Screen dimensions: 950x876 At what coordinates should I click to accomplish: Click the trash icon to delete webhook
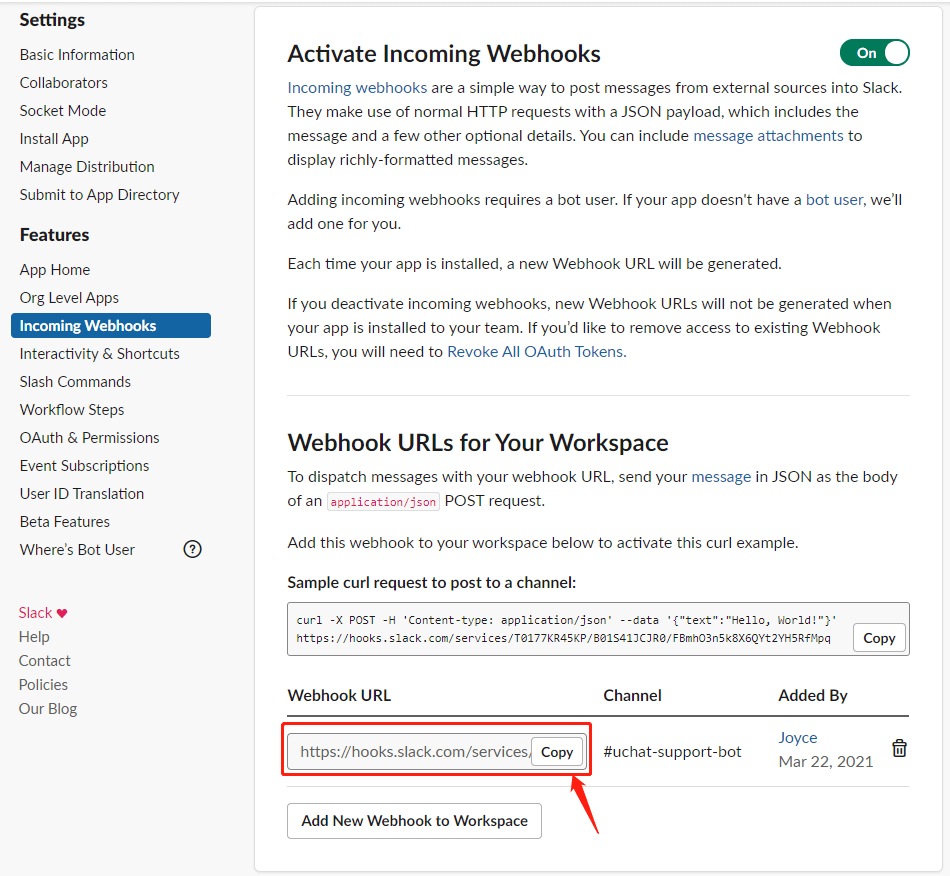coord(899,748)
